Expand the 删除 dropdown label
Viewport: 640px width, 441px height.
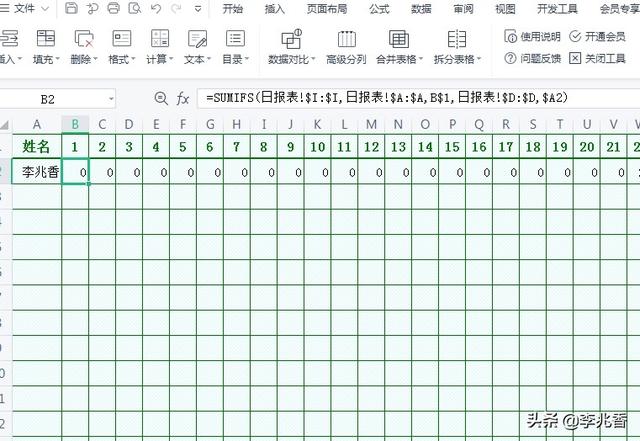pos(84,60)
